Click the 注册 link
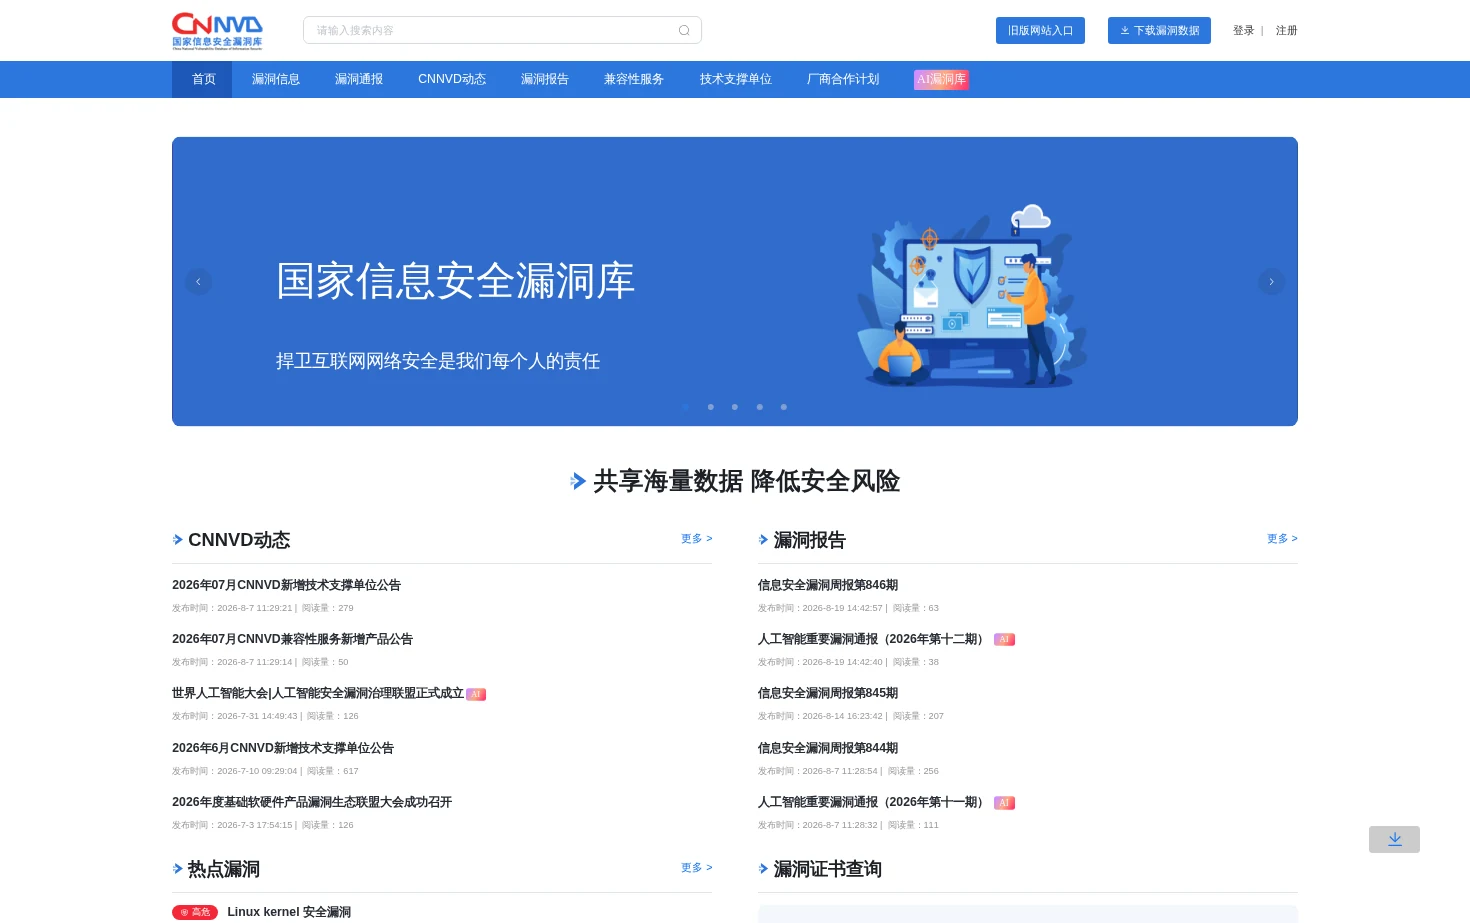The width and height of the screenshot is (1470, 923). point(1286,31)
